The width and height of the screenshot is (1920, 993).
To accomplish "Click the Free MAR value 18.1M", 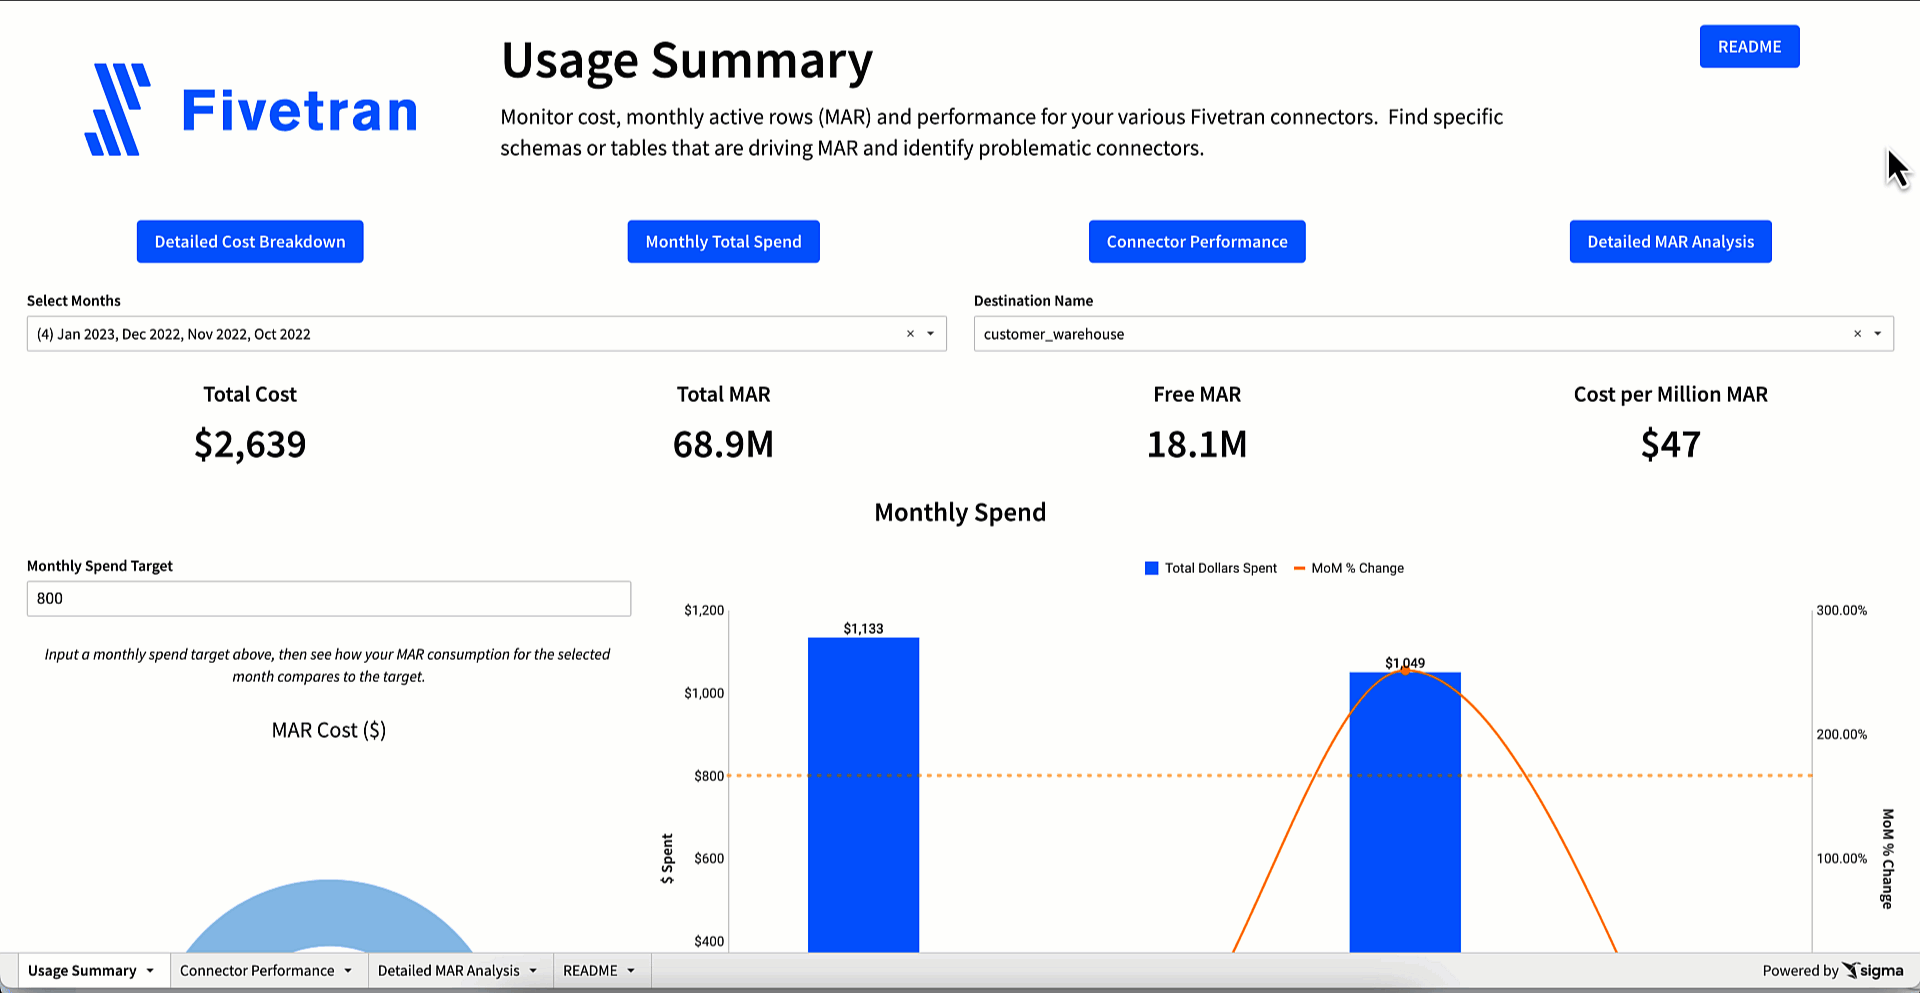I will [x=1197, y=444].
